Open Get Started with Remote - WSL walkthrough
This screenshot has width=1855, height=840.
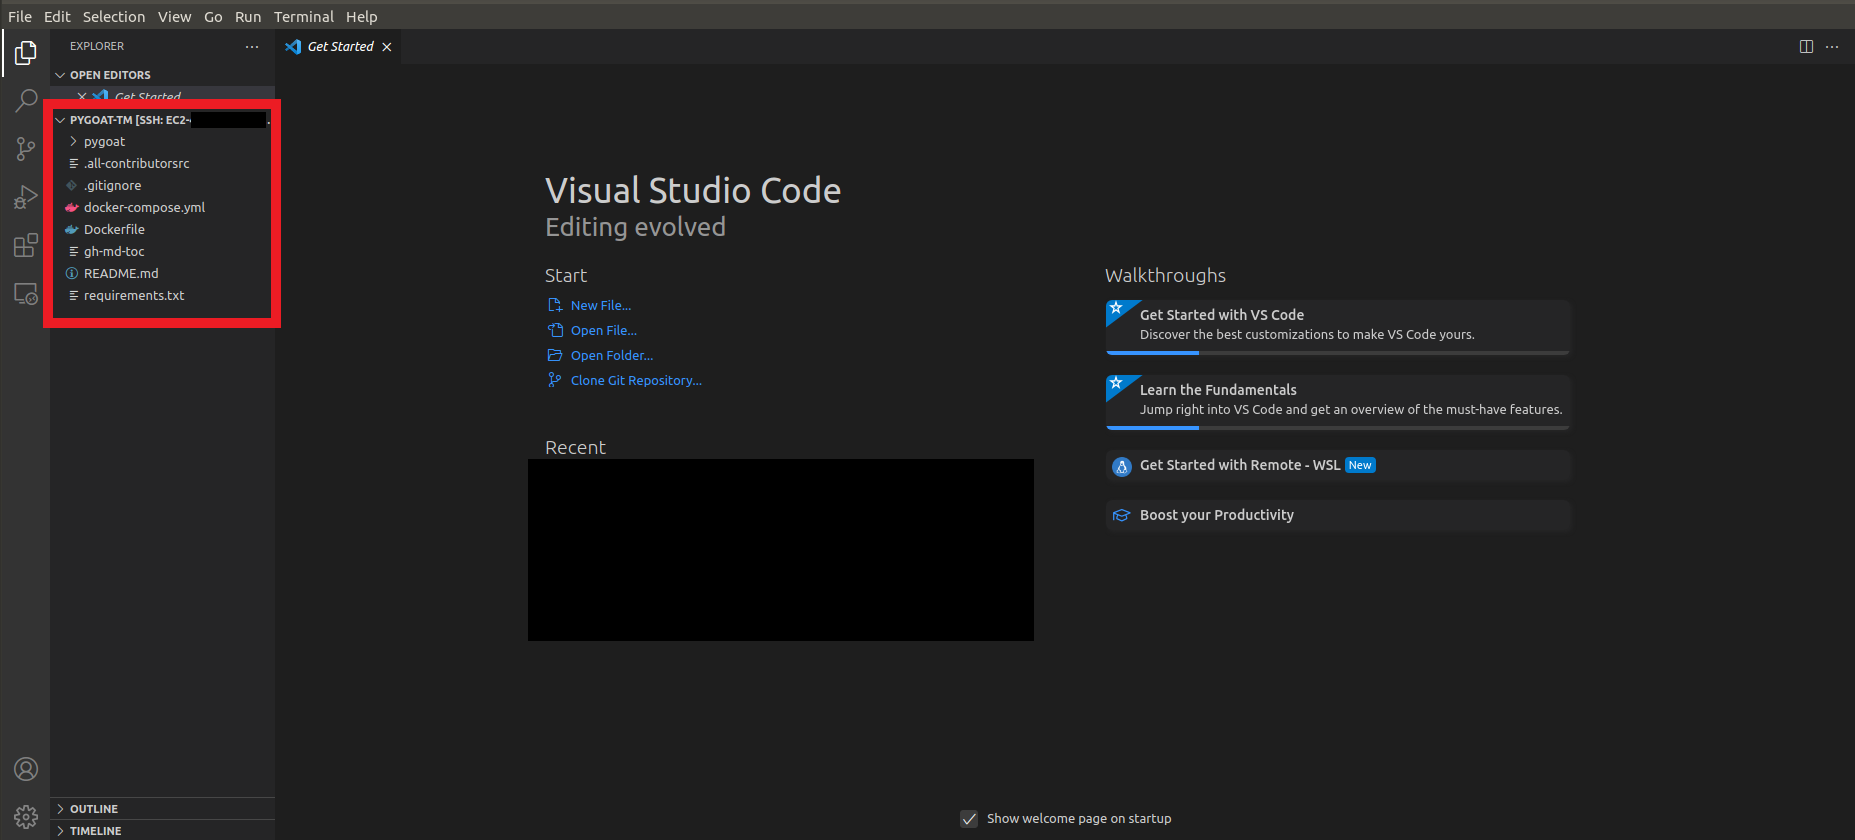click(x=1338, y=465)
